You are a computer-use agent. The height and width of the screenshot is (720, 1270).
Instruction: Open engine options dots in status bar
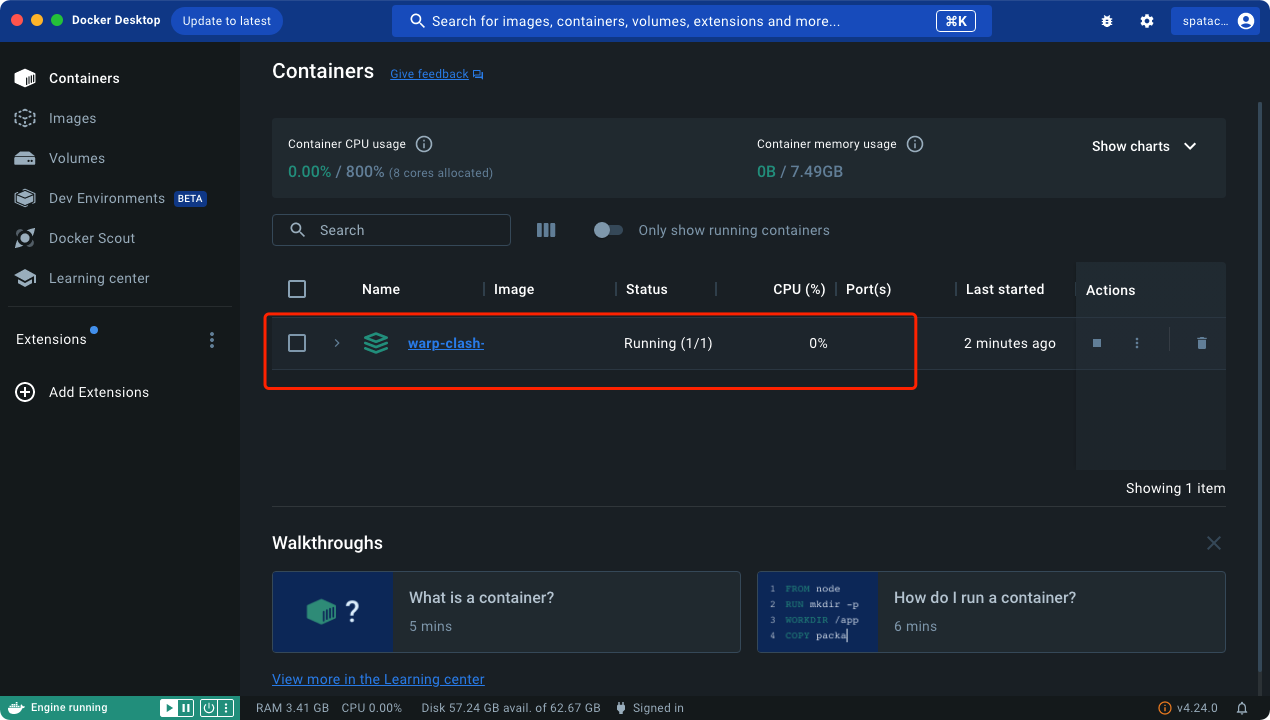pos(226,708)
